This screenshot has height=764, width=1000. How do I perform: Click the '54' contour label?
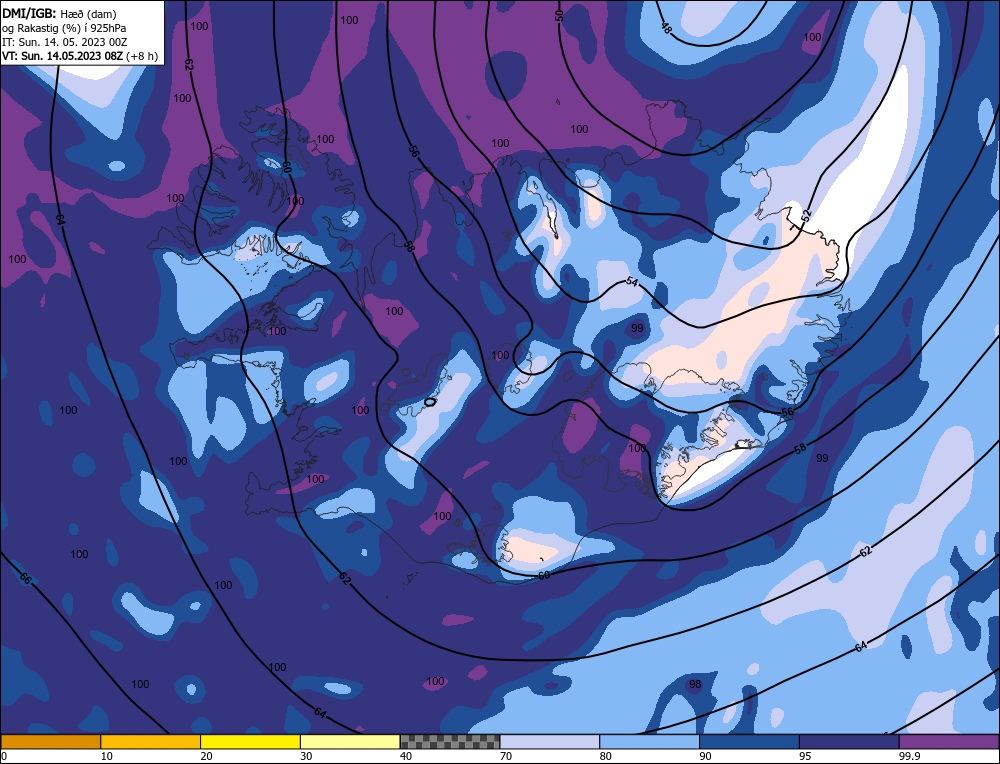631,281
